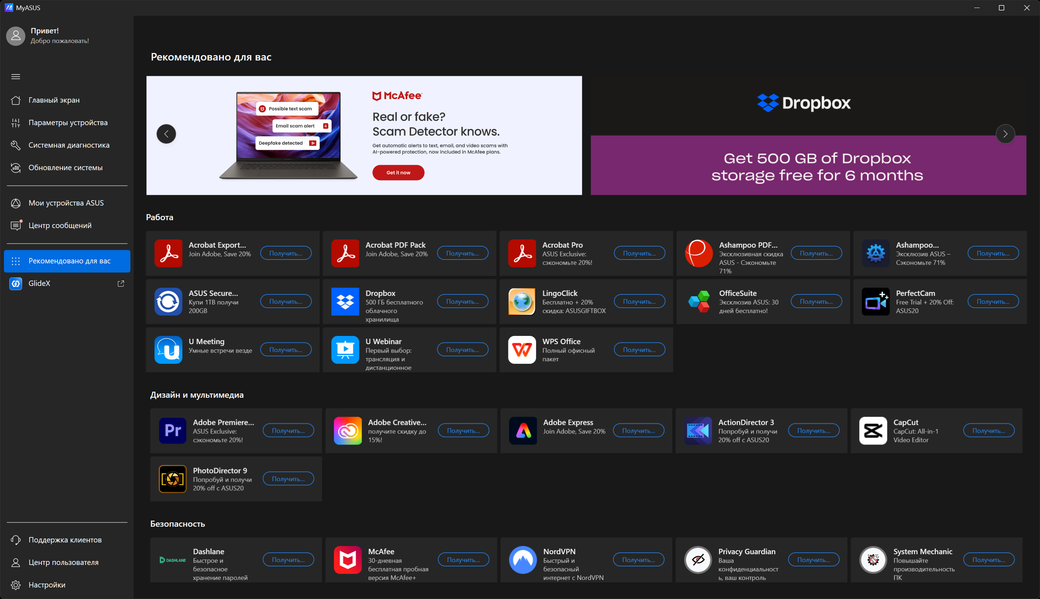Viewport: 1040px width, 599px height.
Task: Click Получить for OfficeSuite
Action: [816, 302]
